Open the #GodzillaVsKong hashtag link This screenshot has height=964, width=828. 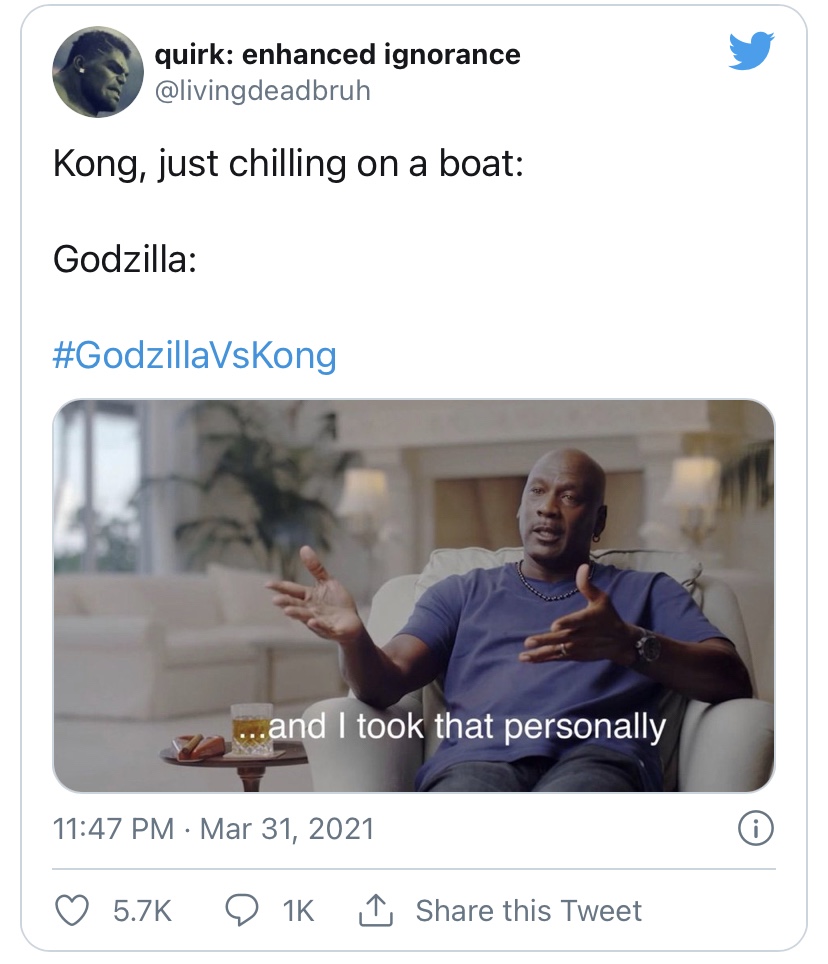pyautogui.click(x=194, y=354)
